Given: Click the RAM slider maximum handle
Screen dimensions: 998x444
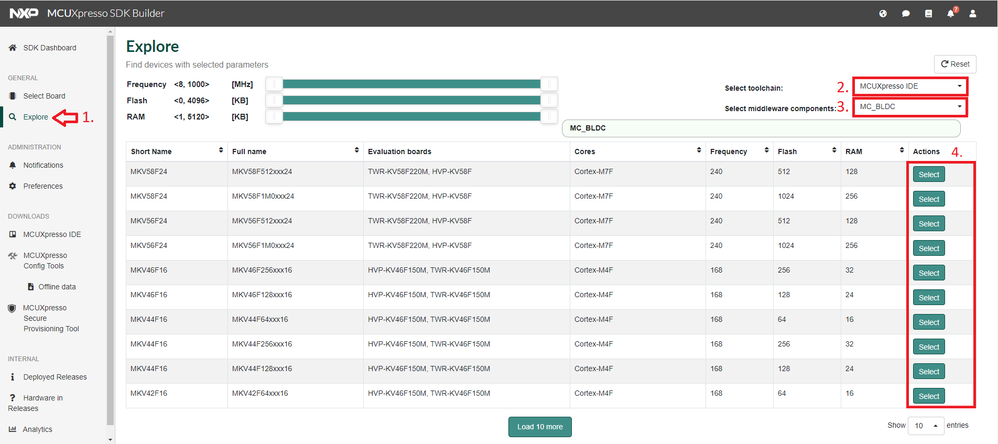Looking at the screenshot, I should tap(549, 116).
